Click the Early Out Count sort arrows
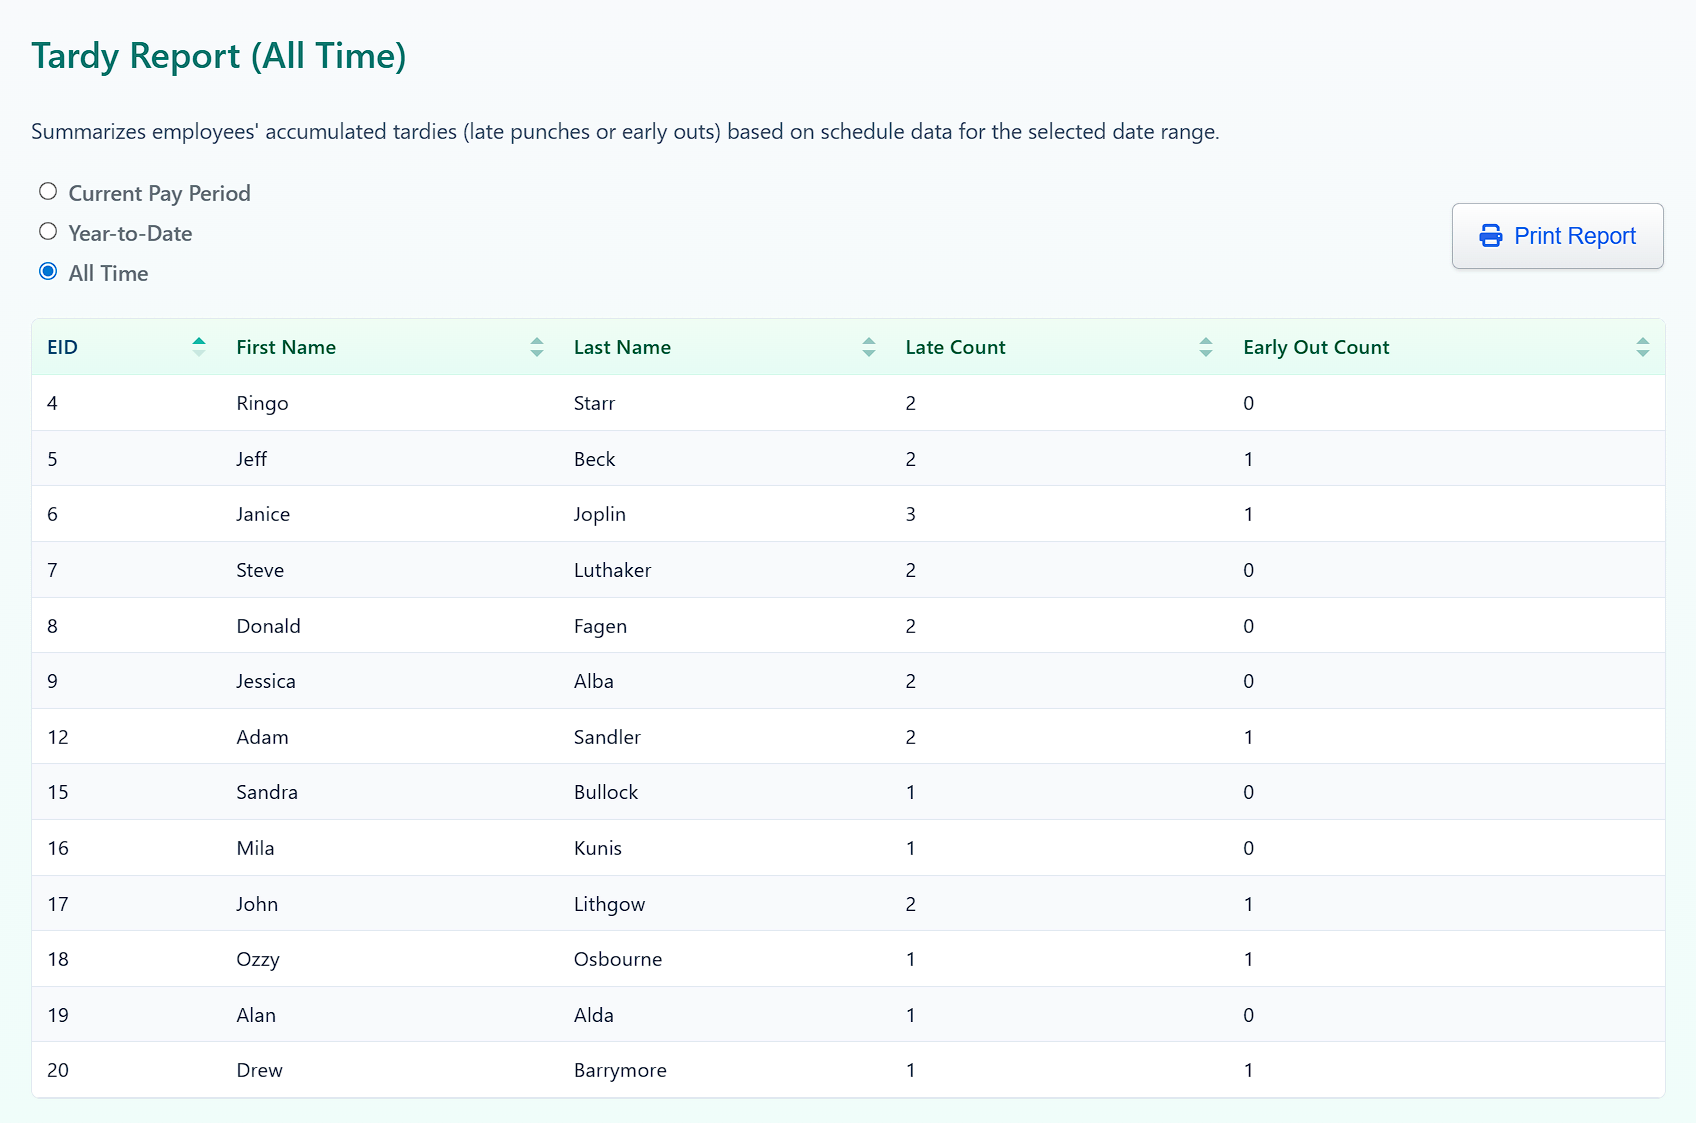Viewport: 1696px width, 1123px height. (x=1642, y=347)
